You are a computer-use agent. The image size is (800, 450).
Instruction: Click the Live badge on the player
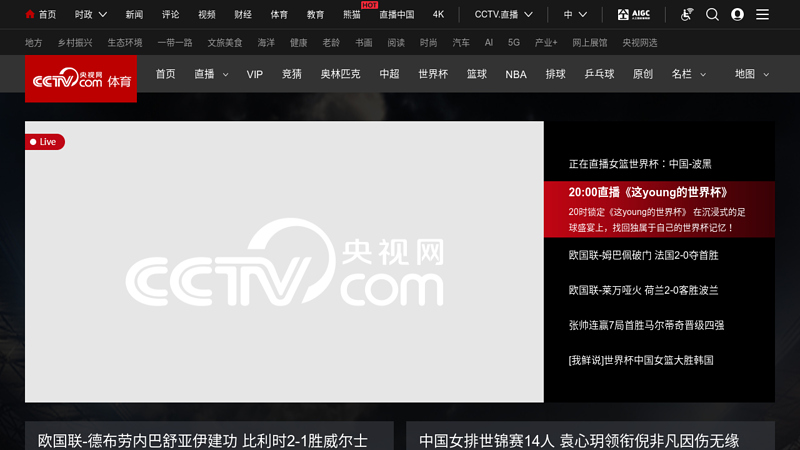pyautogui.click(x=45, y=142)
